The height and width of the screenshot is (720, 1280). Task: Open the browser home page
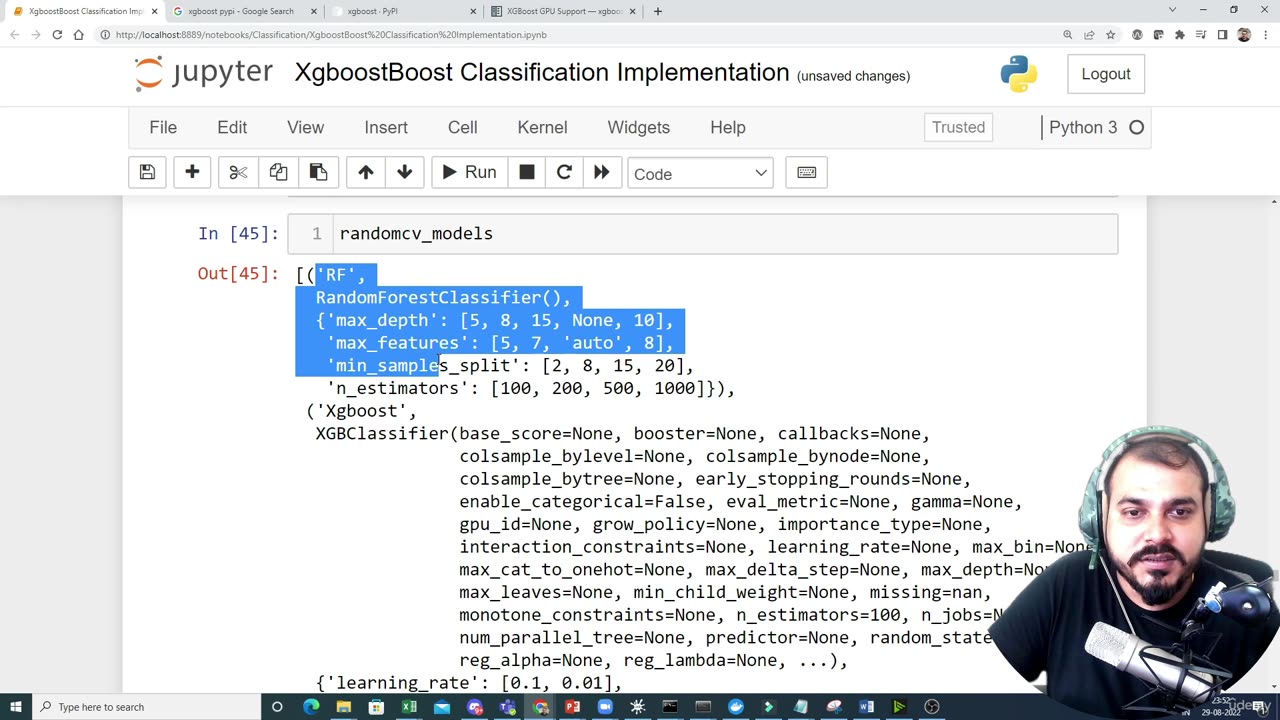click(78, 35)
